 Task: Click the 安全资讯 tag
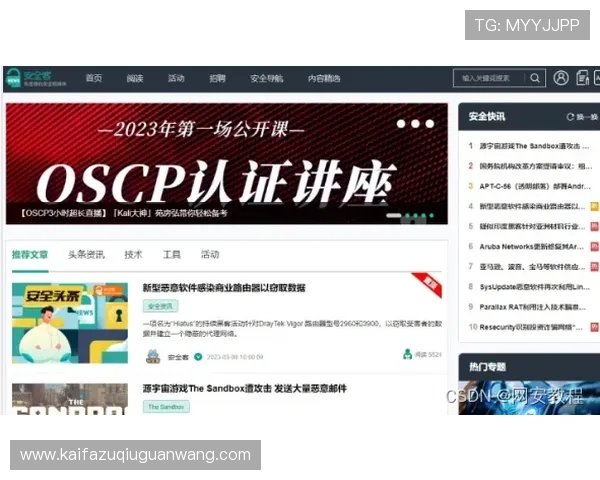(x=160, y=306)
